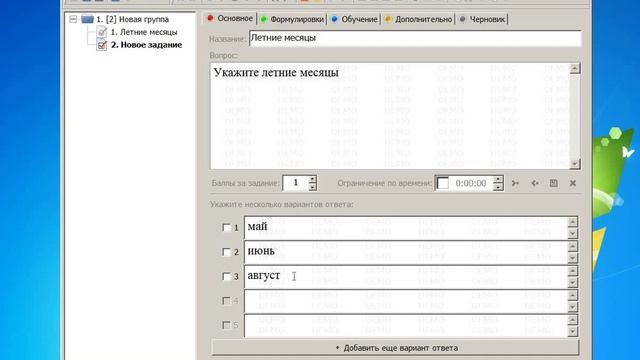640x360 pixels.
Task: Click the answer field containing май
Action: pyautogui.click(x=406, y=227)
